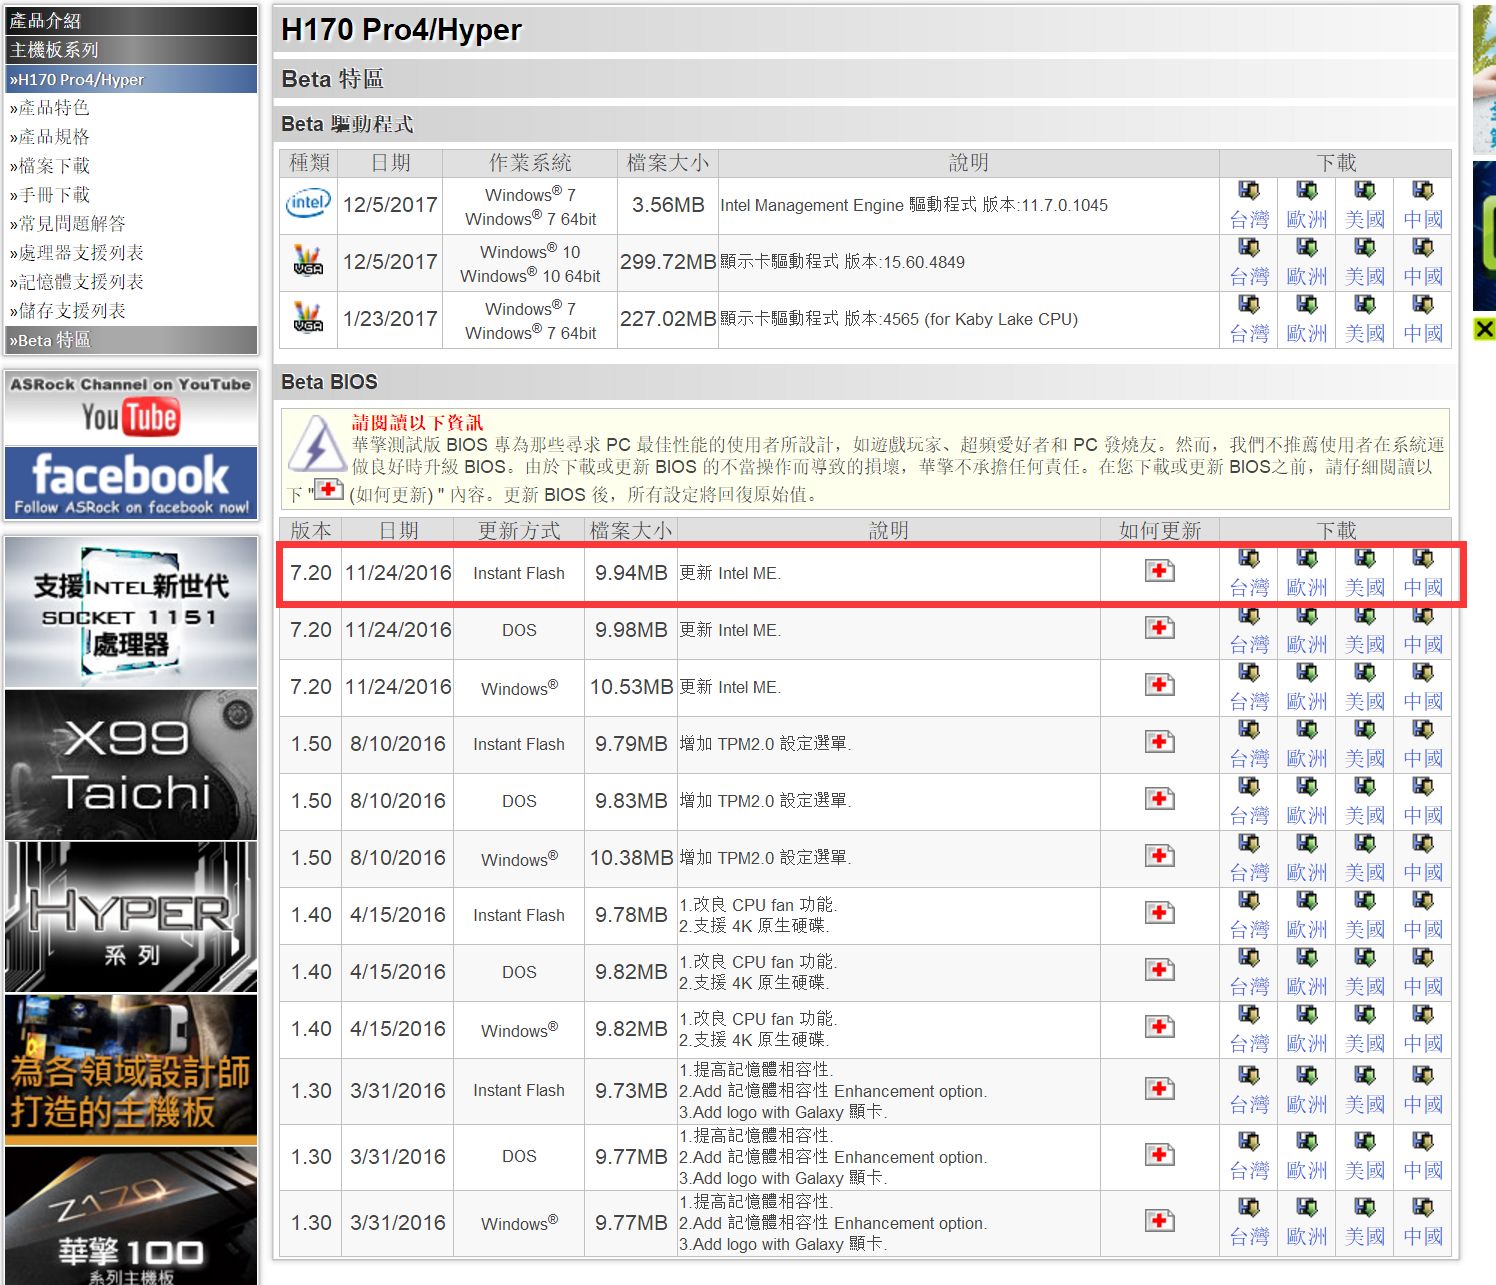This screenshot has height=1285, width=1496.
Task: Click the lightning warning icon in the BIOS notice
Action: pos(318,443)
